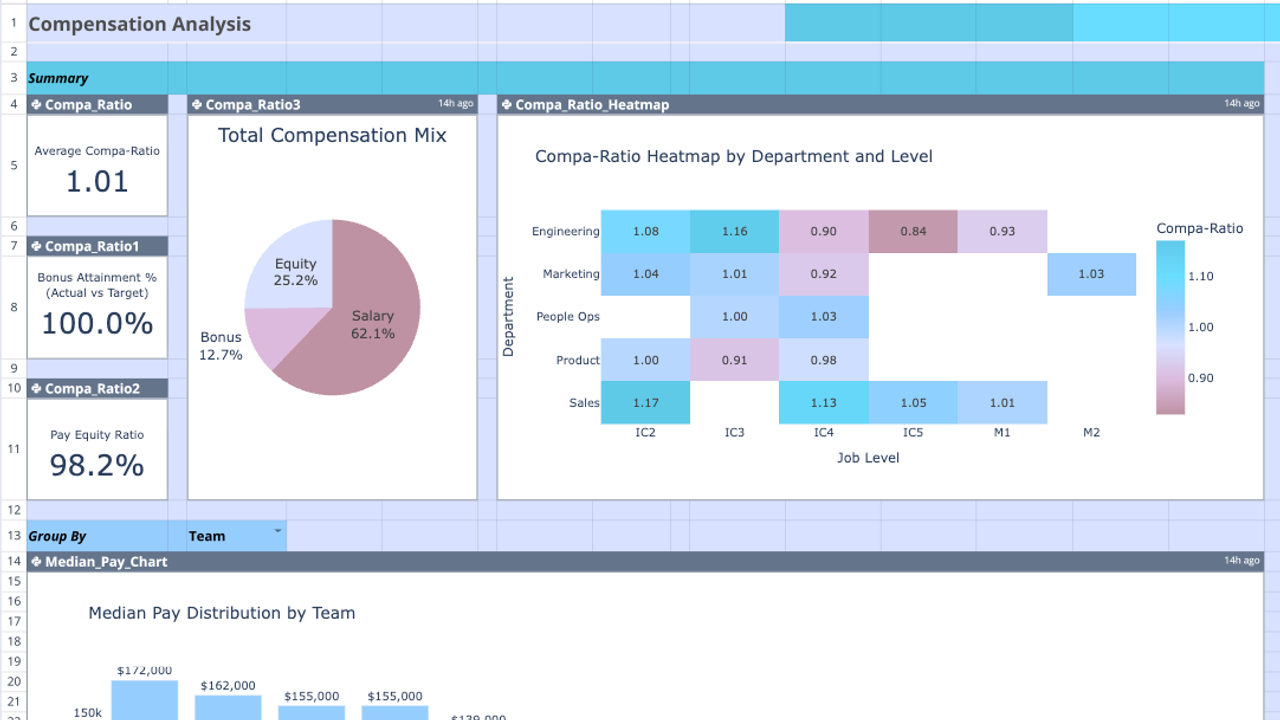The width and height of the screenshot is (1280, 720).
Task: Click the Pay Equity Ratio value 98.2%
Action: click(97, 465)
